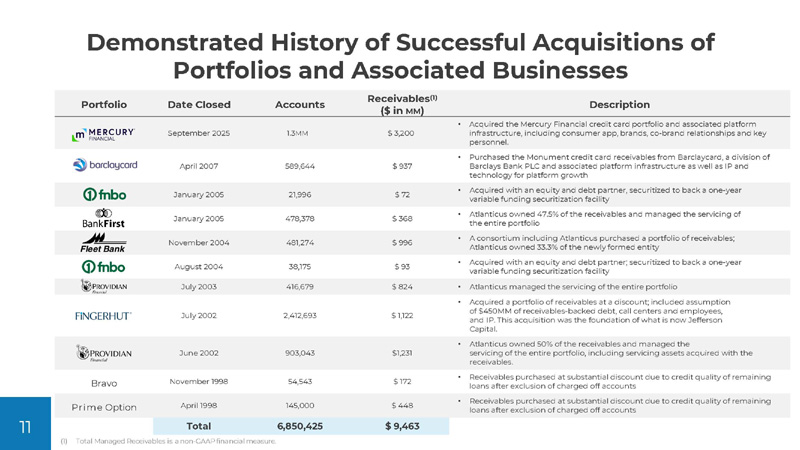
Task: Select the fnbo logo in August 2004 row
Action: point(104,267)
